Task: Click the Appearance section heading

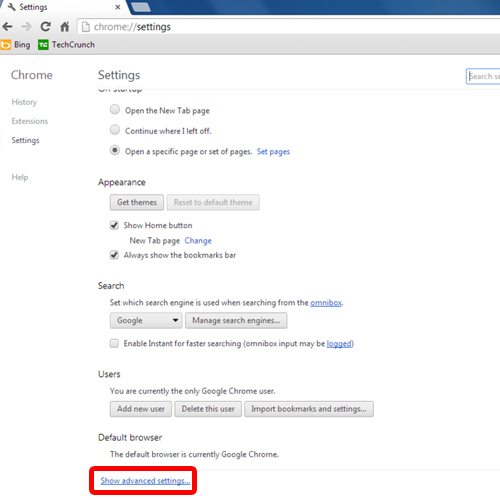Action: (x=122, y=182)
